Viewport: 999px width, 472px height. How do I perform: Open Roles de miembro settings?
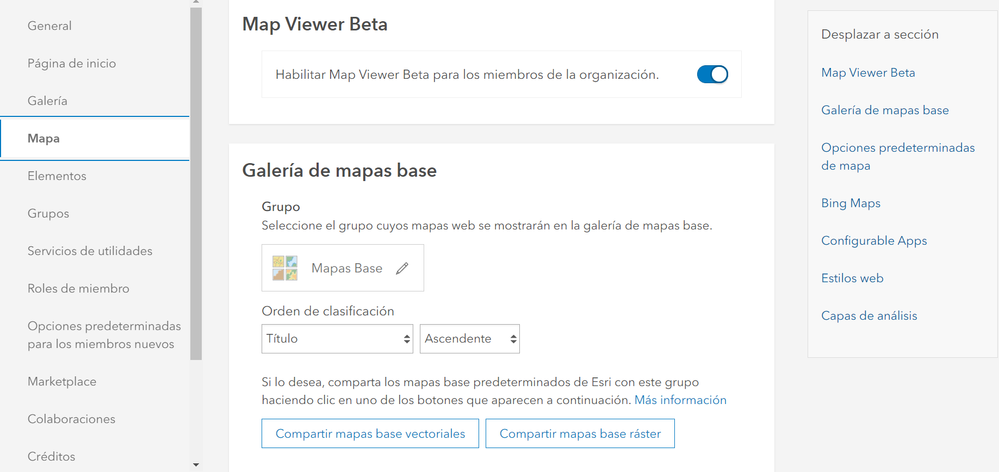point(79,288)
